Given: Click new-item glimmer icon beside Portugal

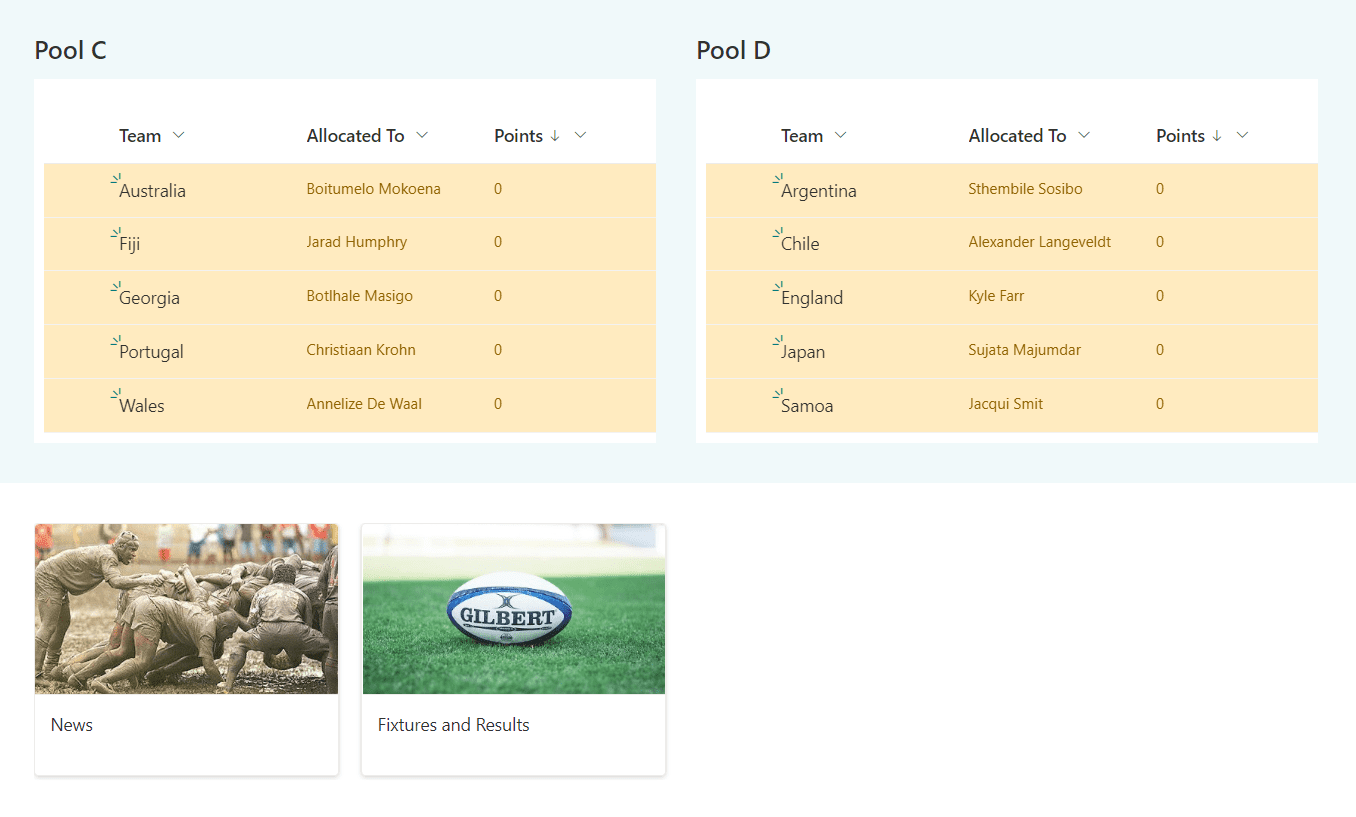Looking at the screenshot, I should coord(115,341).
